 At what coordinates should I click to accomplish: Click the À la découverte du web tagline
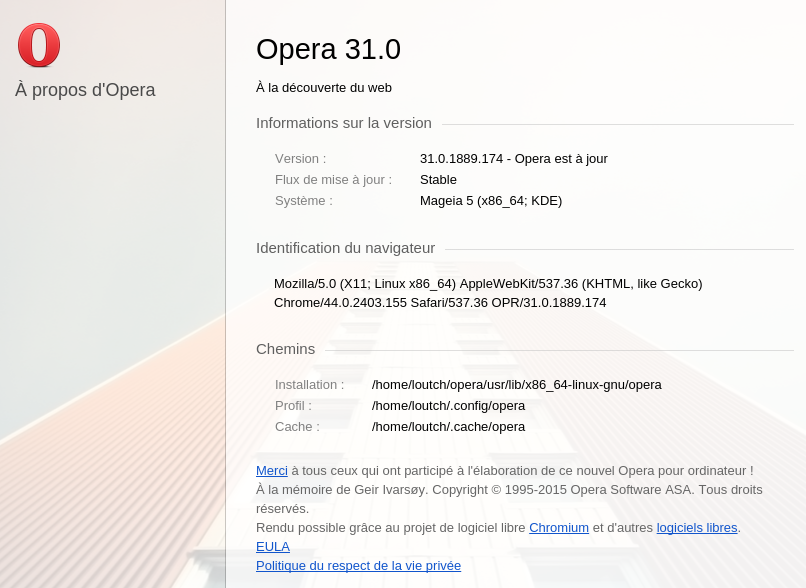[x=324, y=88]
